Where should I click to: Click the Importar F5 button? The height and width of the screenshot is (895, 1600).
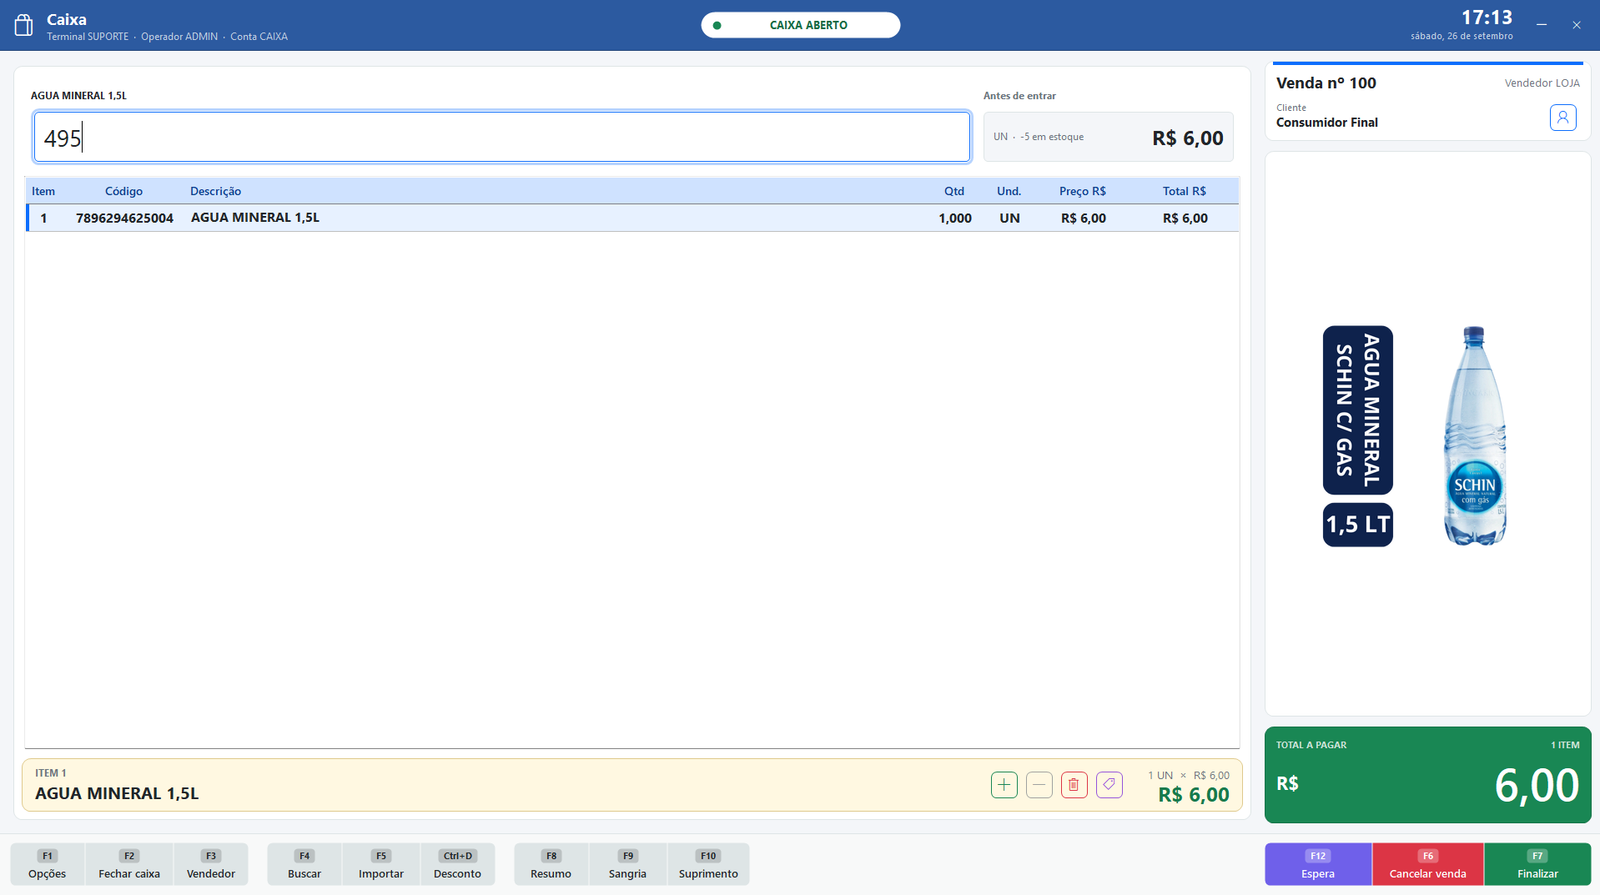coord(381,864)
